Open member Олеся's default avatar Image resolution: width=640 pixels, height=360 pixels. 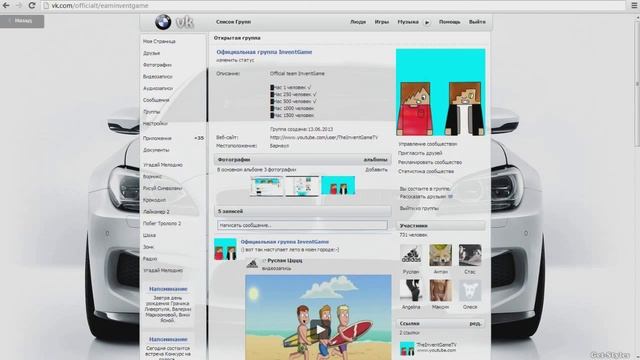coord(470,291)
